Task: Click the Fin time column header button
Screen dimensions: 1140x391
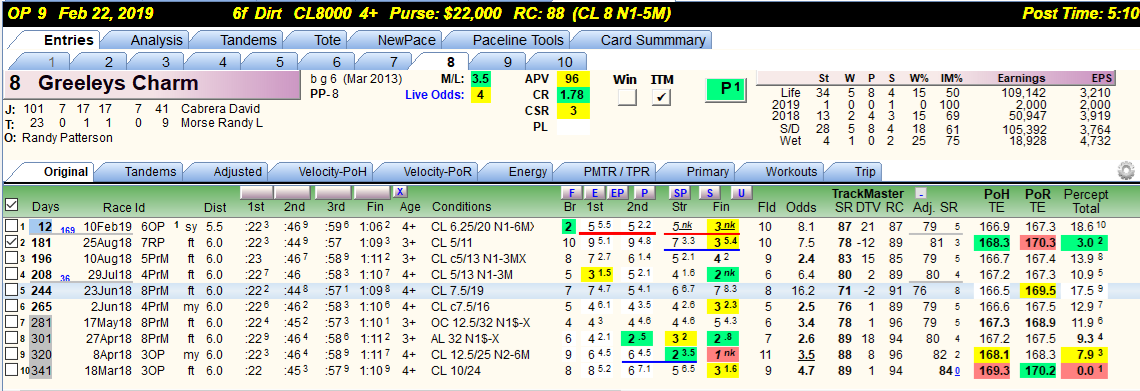Action: click(373, 193)
